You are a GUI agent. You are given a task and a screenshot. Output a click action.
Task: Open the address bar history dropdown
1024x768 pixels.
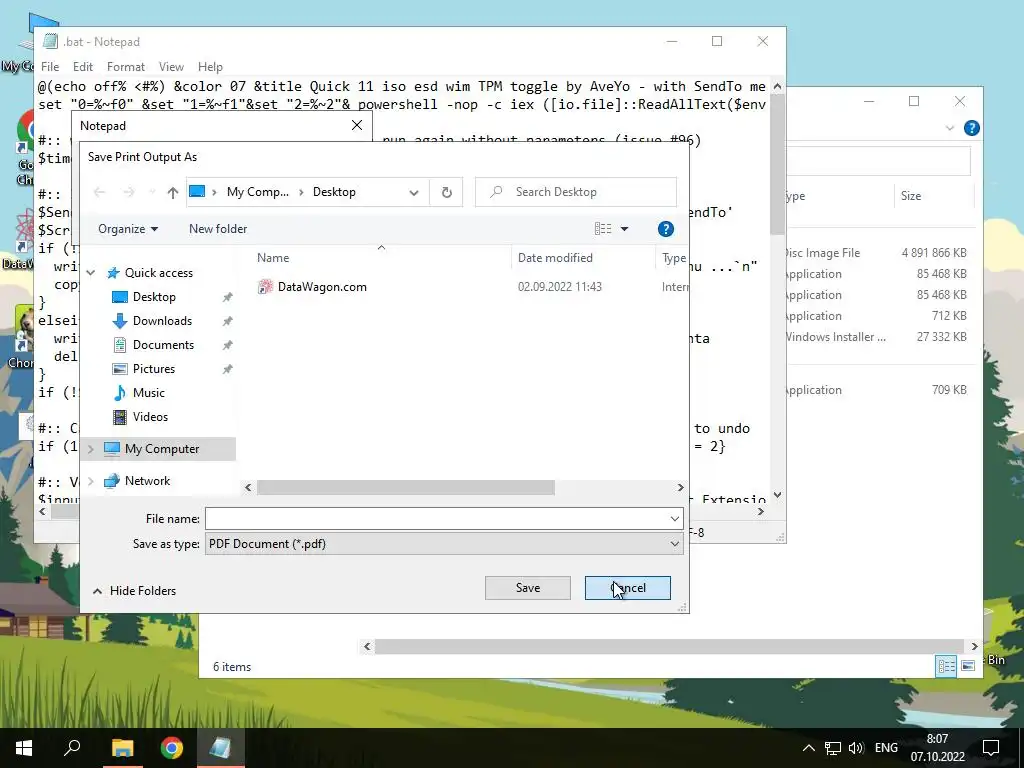pos(414,193)
